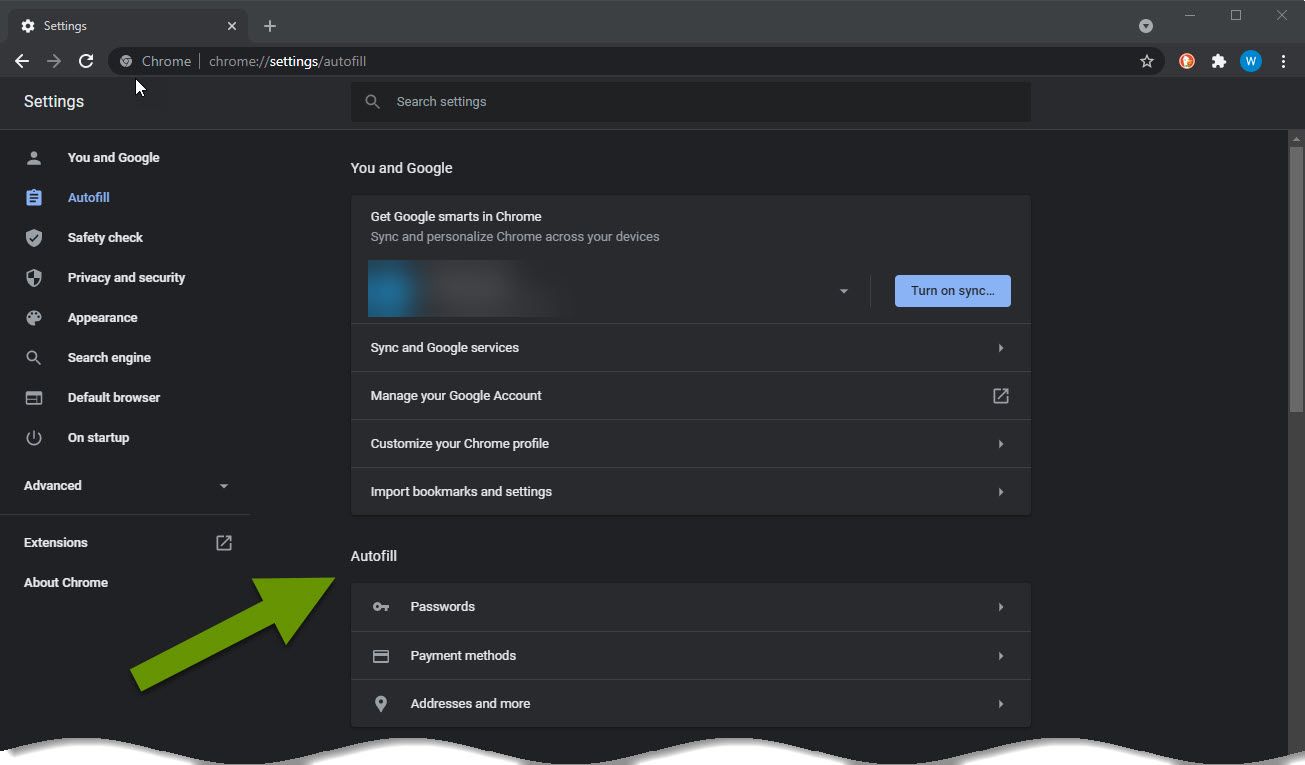Click the Default browser window icon
The height and width of the screenshot is (765, 1305).
click(x=34, y=398)
